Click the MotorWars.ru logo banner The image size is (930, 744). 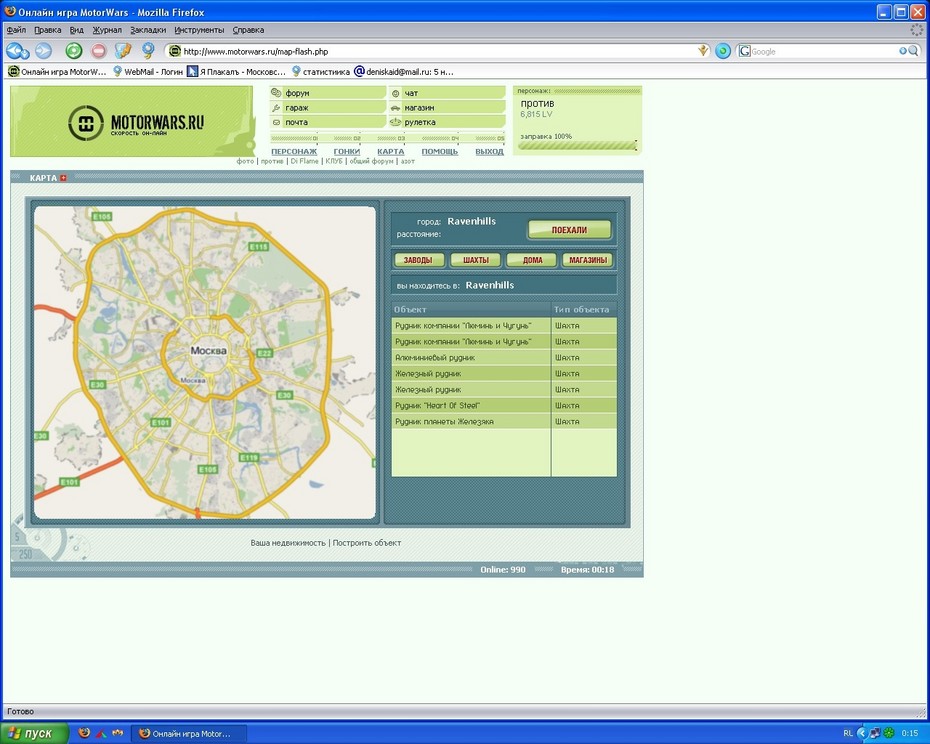coord(132,121)
